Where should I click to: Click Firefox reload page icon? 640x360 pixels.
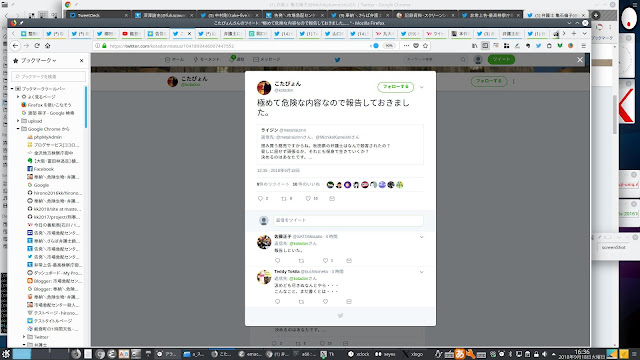point(37,46)
